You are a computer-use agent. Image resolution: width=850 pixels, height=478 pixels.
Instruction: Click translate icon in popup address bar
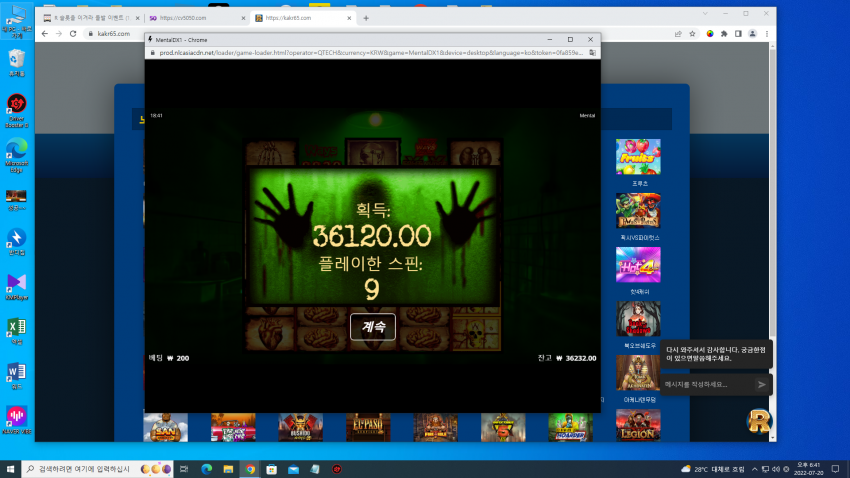point(593,53)
